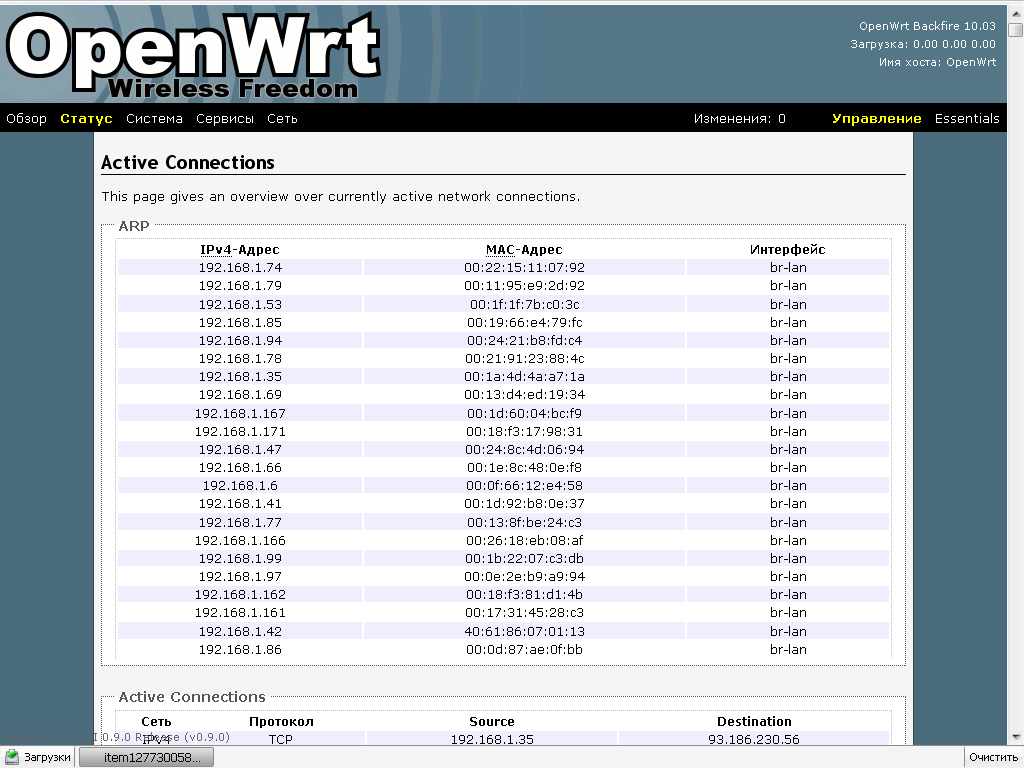Image resolution: width=1024 pixels, height=768 pixels.
Task: Open the Обзор menu item
Action: (x=26, y=119)
